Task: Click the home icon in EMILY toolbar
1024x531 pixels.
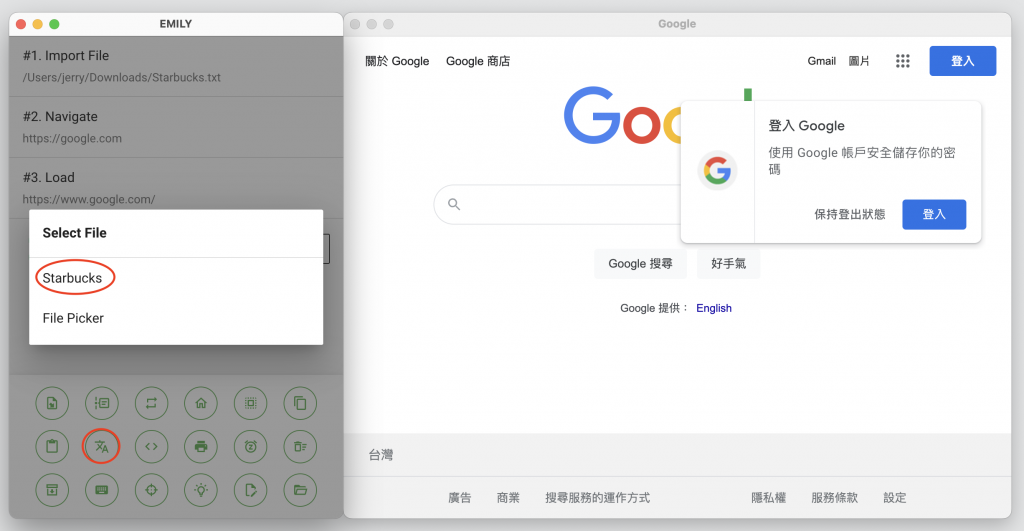Action: (201, 404)
